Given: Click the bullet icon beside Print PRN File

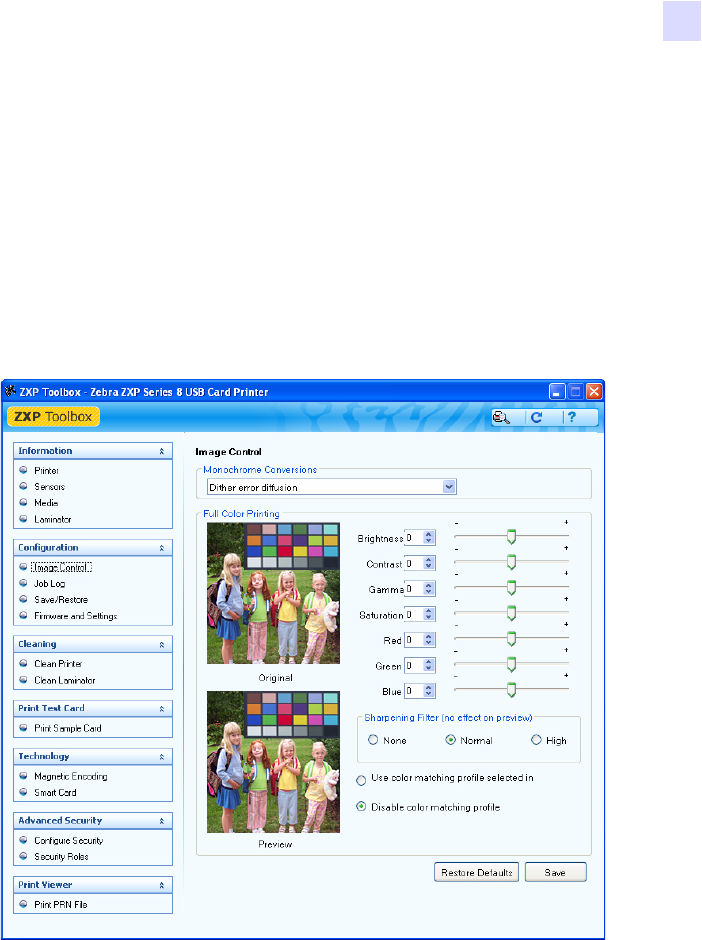Looking at the screenshot, I should 23,904.
